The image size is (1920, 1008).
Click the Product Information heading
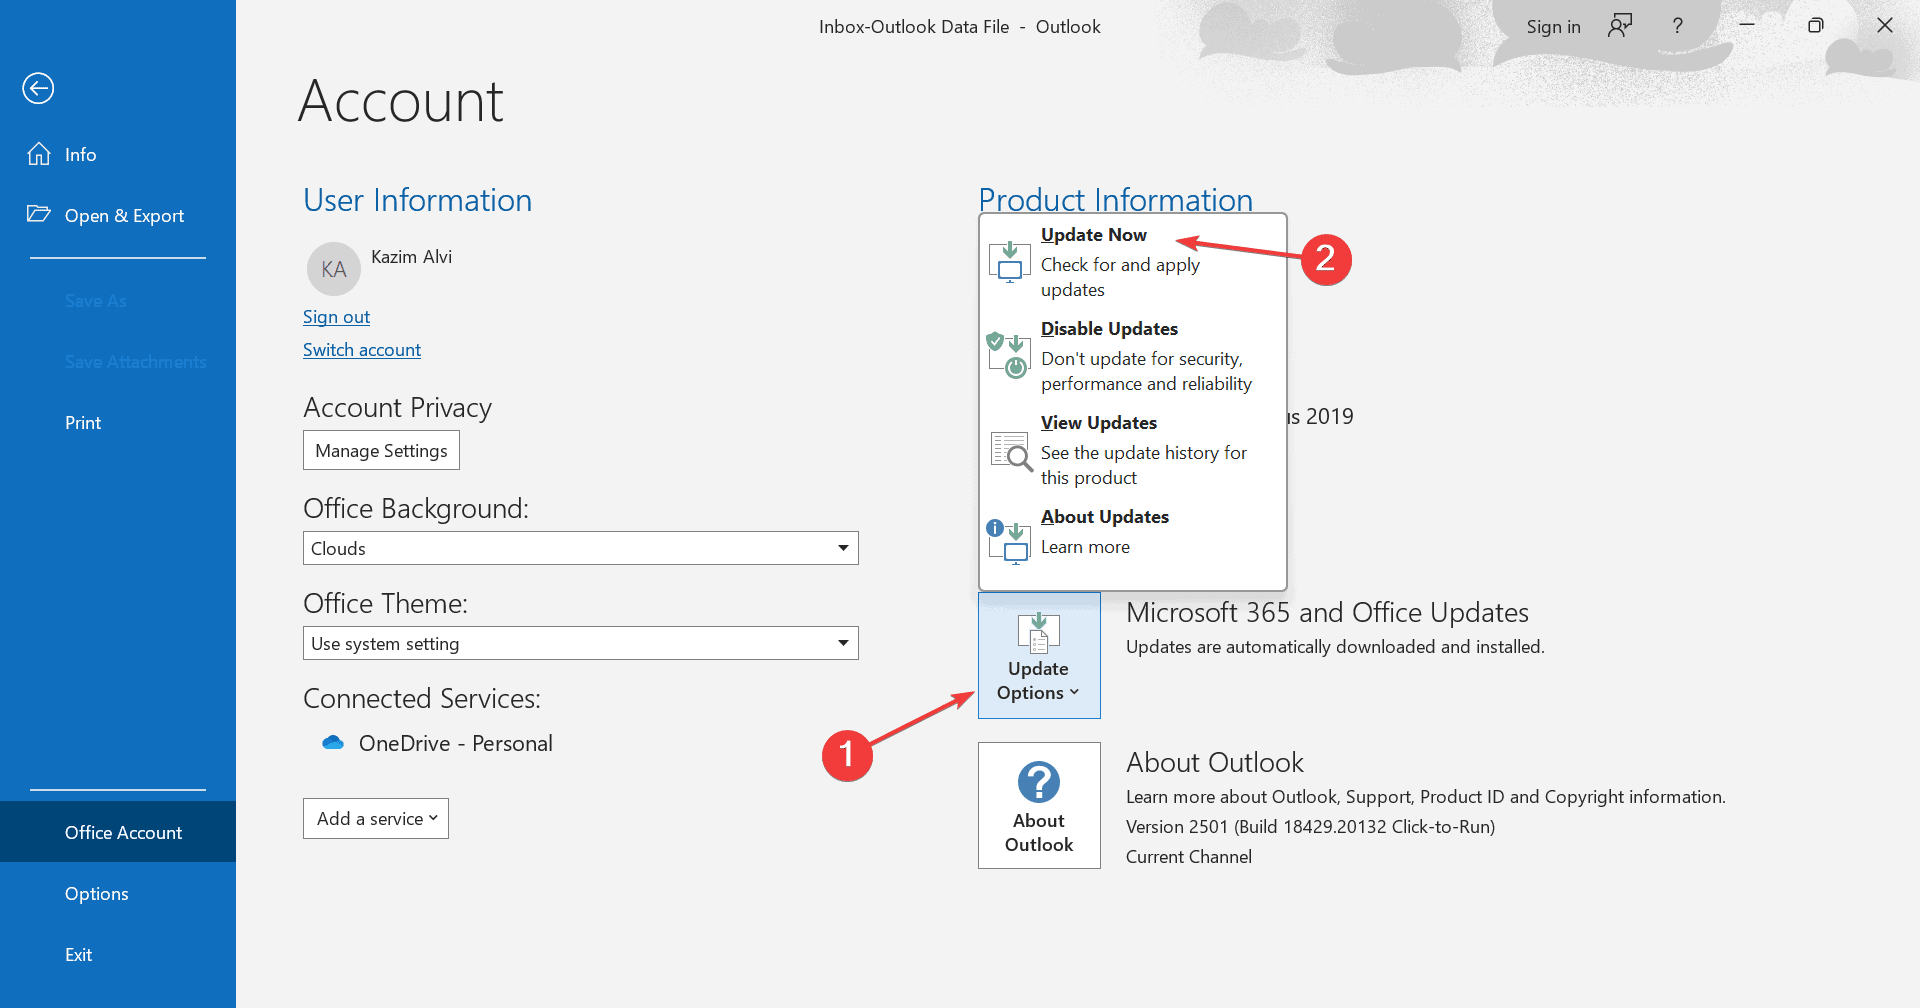coord(1115,198)
